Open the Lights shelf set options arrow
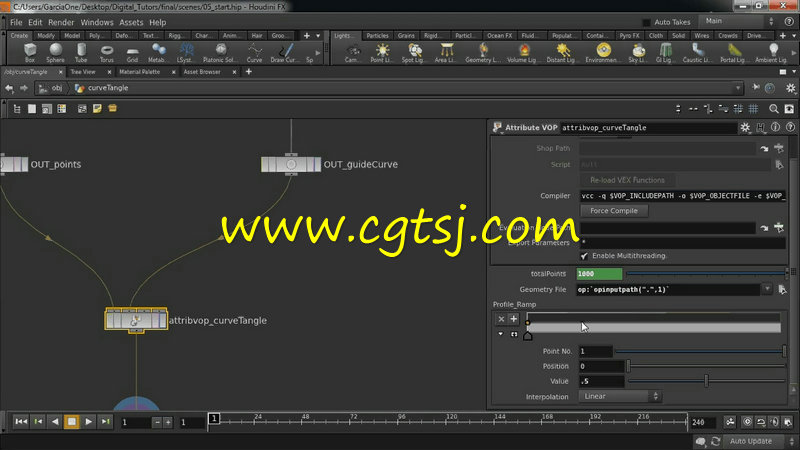800x450 pixels. point(794,36)
